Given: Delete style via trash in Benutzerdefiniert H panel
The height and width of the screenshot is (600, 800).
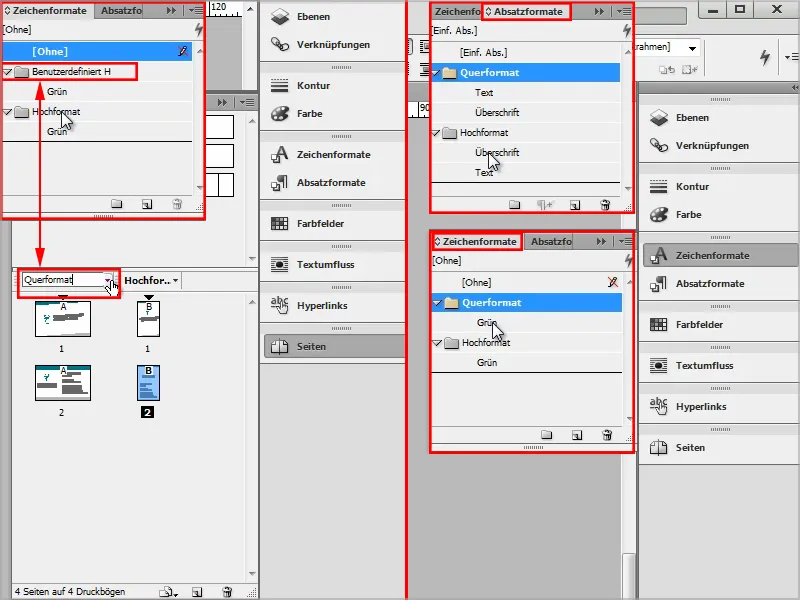Looking at the screenshot, I should [x=177, y=204].
